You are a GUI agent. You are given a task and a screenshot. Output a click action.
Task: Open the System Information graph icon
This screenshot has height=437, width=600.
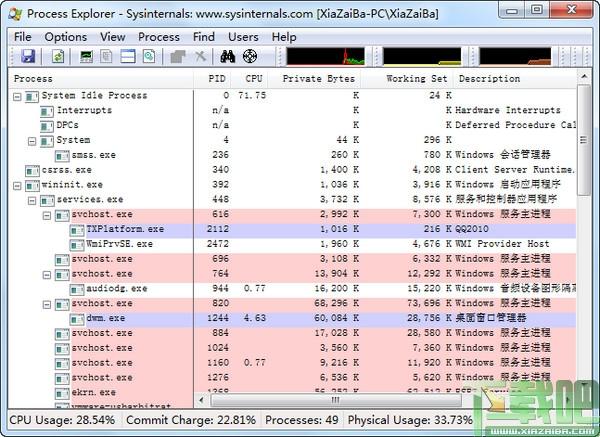pos(86,56)
